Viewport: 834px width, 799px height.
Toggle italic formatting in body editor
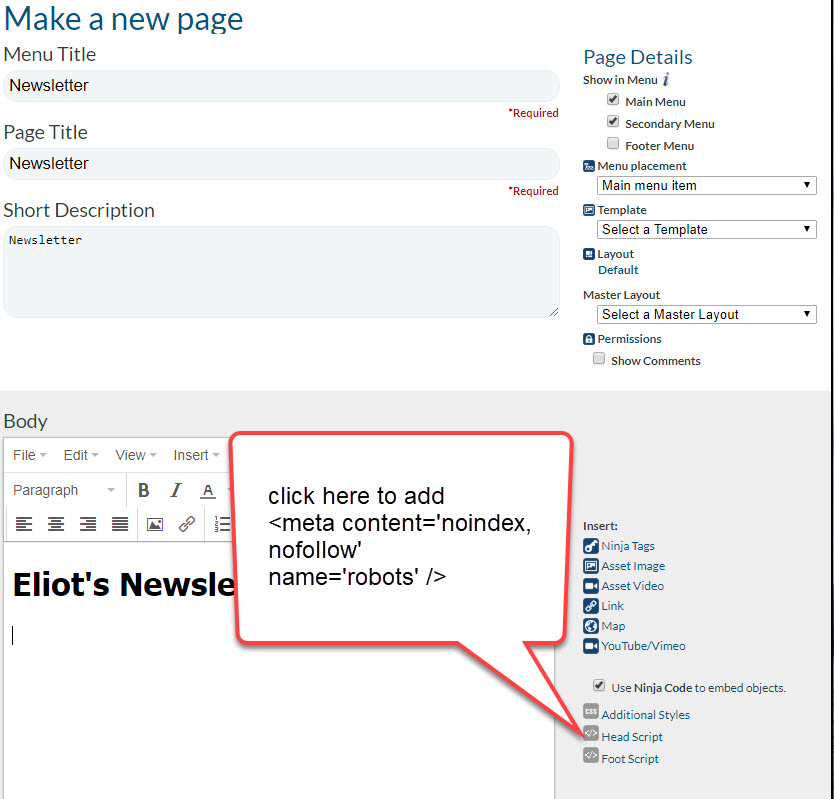coord(176,490)
